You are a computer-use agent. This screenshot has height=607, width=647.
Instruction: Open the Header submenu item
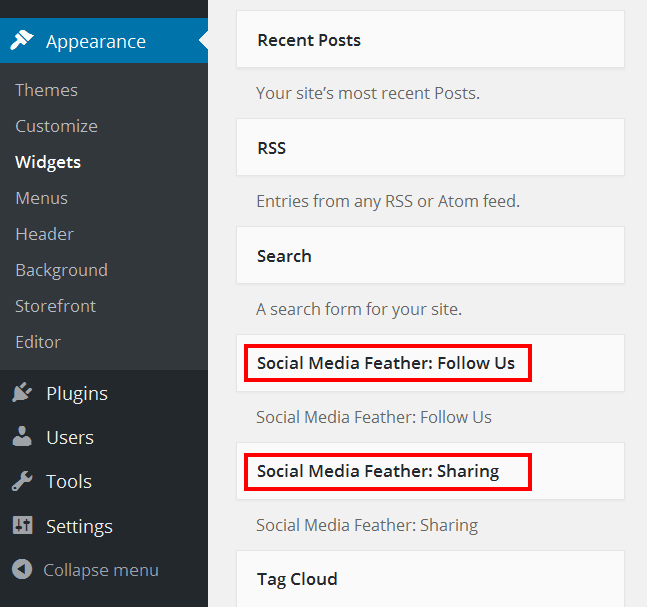point(44,234)
